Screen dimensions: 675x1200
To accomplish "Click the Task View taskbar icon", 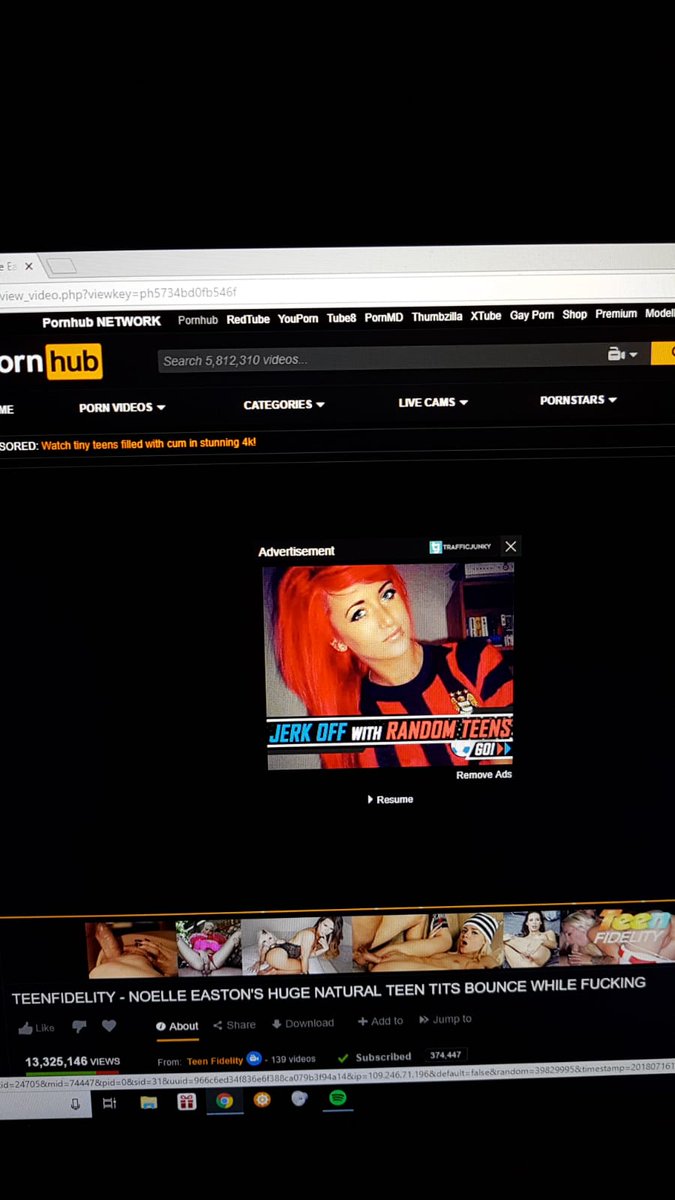I will 110,1103.
